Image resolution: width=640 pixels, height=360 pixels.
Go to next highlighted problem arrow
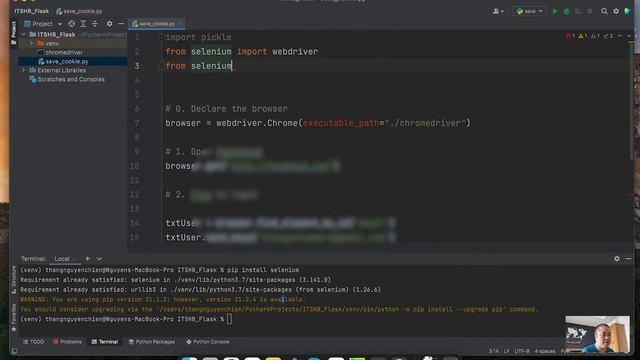coord(629,36)
